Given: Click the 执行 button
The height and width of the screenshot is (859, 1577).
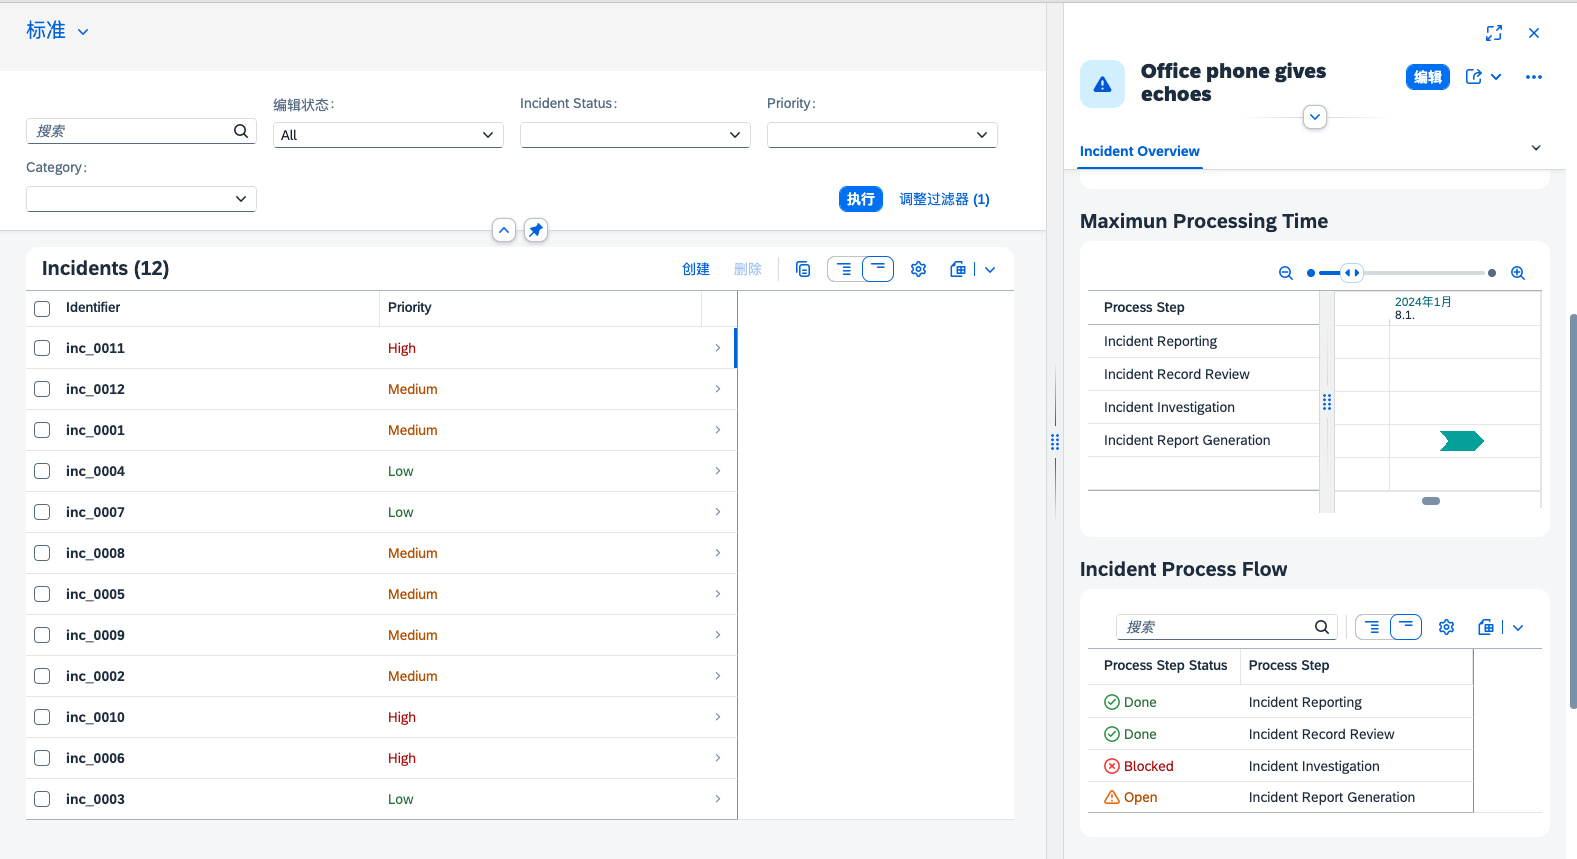Looking at the screenshot, I should point(860,199).
